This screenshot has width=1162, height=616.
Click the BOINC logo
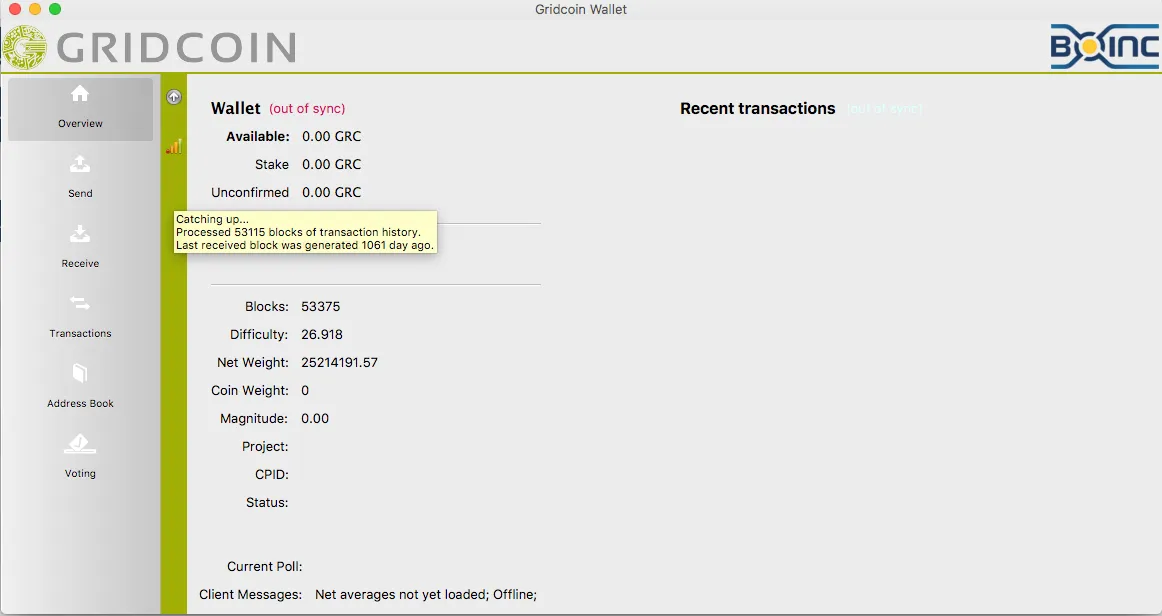click(x=1103, y=47)
